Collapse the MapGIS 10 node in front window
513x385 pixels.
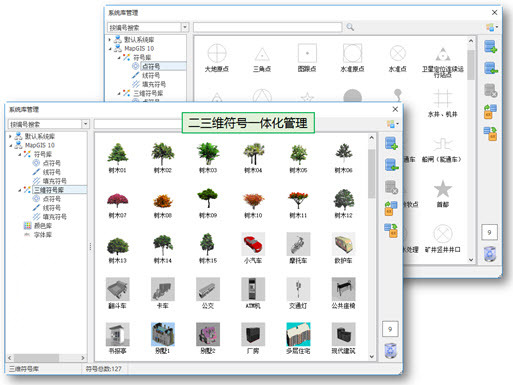tap(10, 145)
